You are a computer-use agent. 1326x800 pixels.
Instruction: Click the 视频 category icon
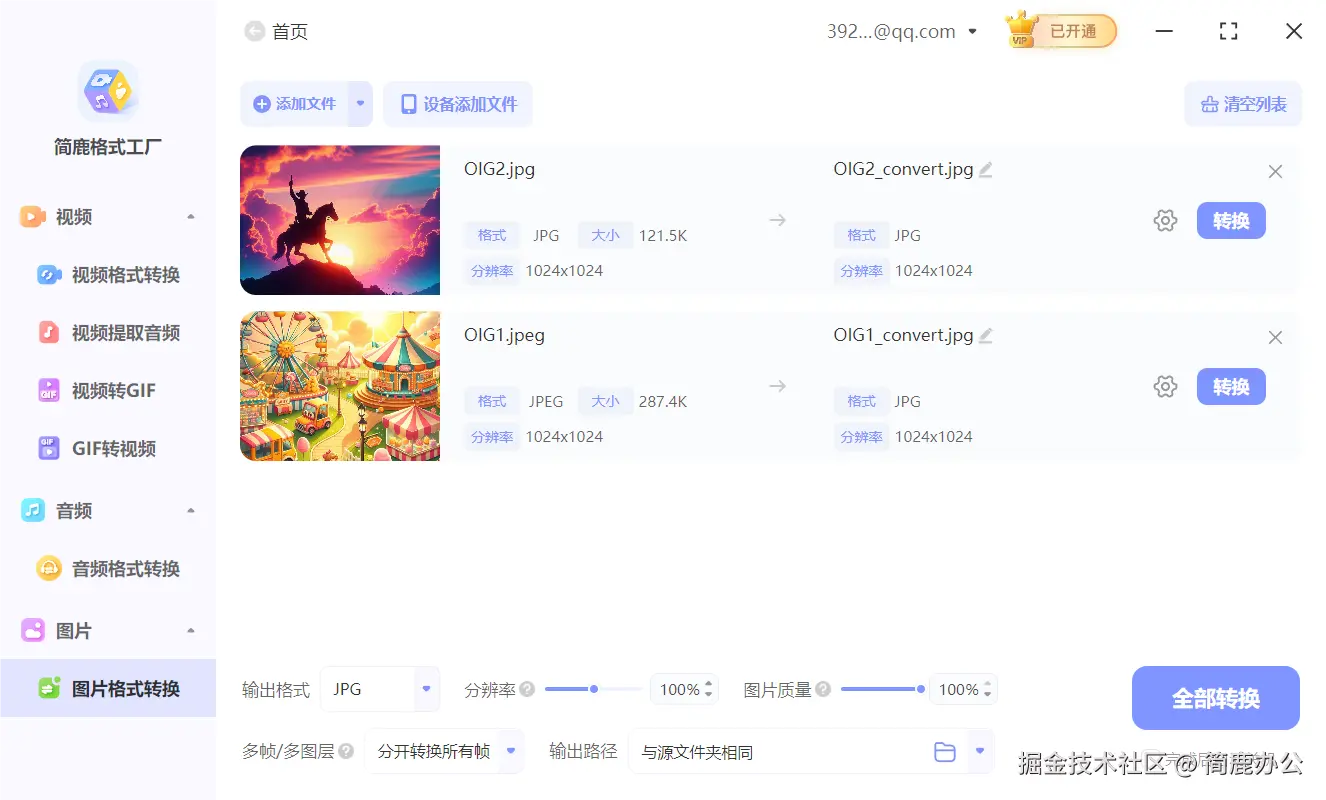coord(33,217)
